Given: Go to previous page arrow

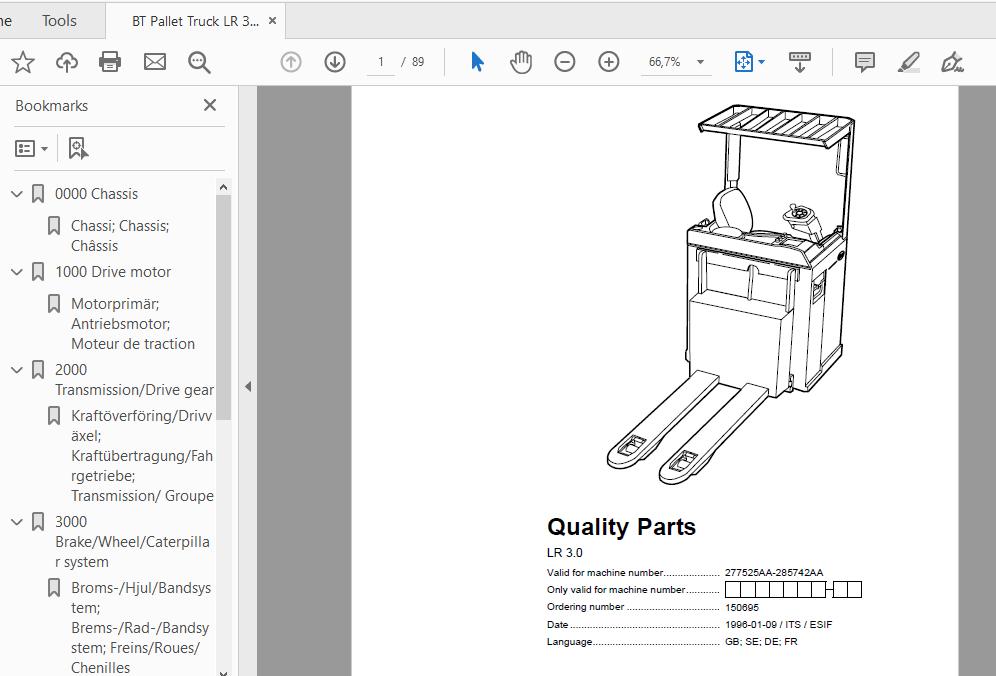Looking at the screenshot, I should pos(291,62).
